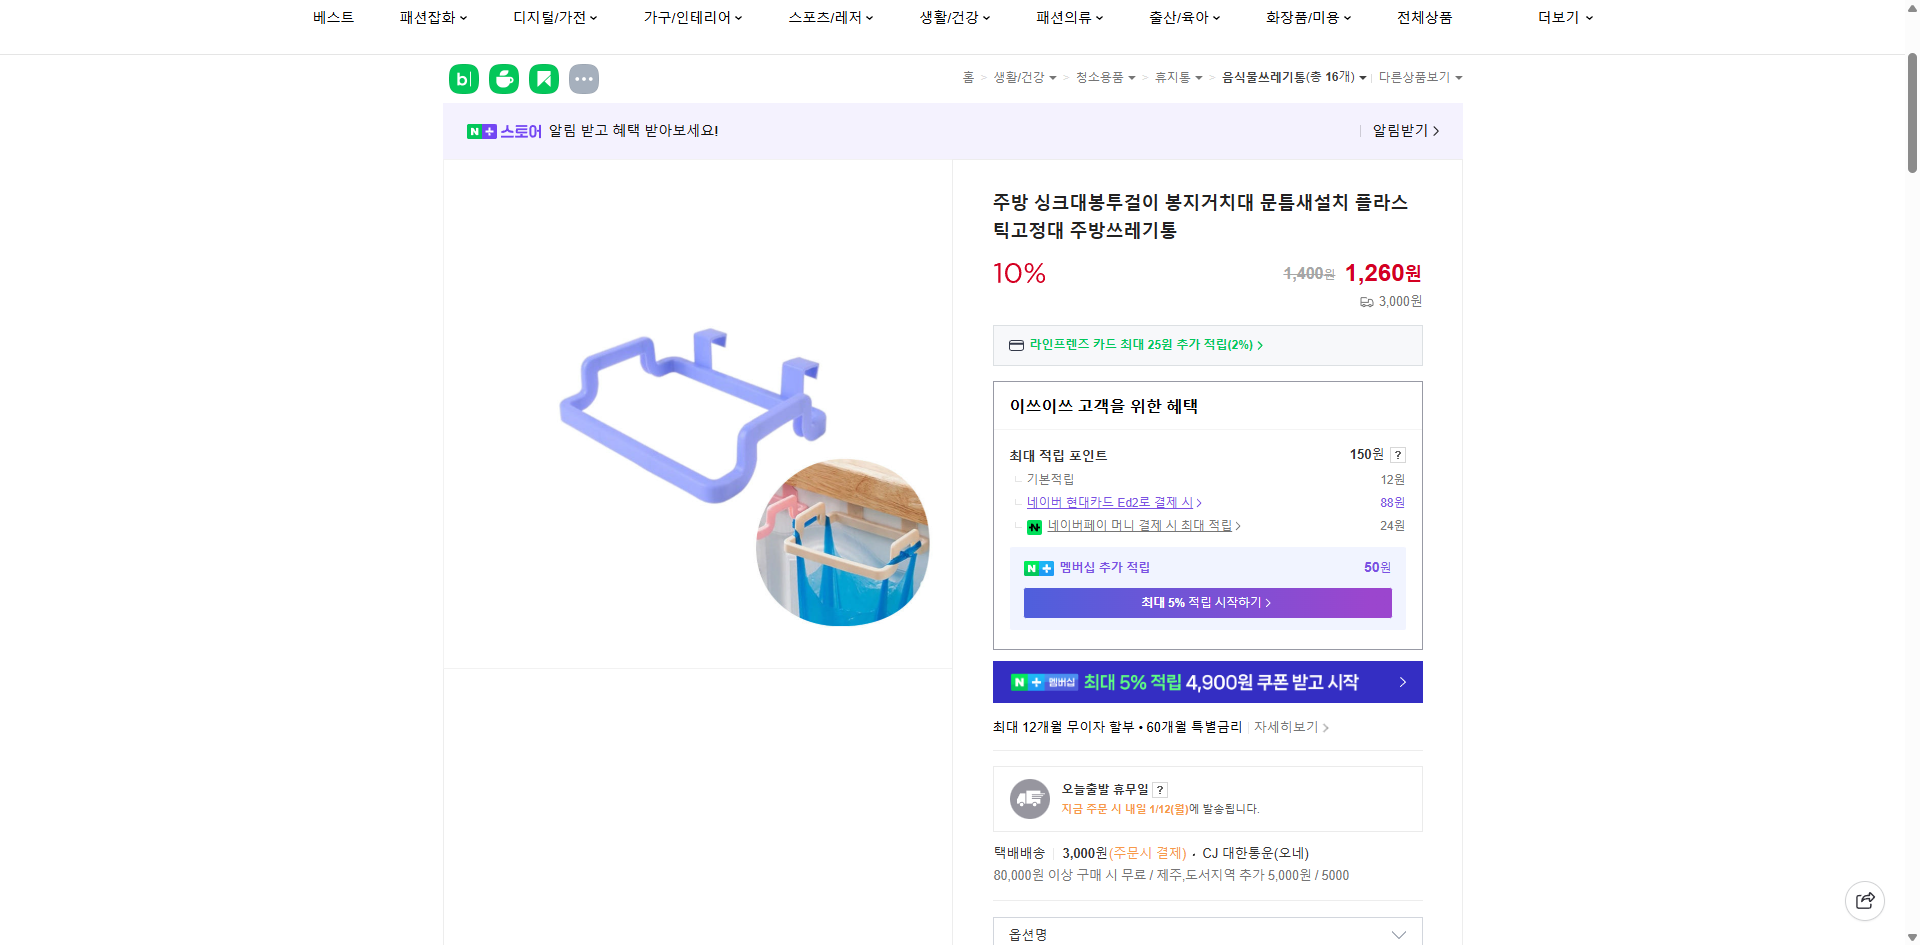This screenshot has width=1920, height=945.
Task: Select 베스트 in the top navigation
Action: coord(332,17)
